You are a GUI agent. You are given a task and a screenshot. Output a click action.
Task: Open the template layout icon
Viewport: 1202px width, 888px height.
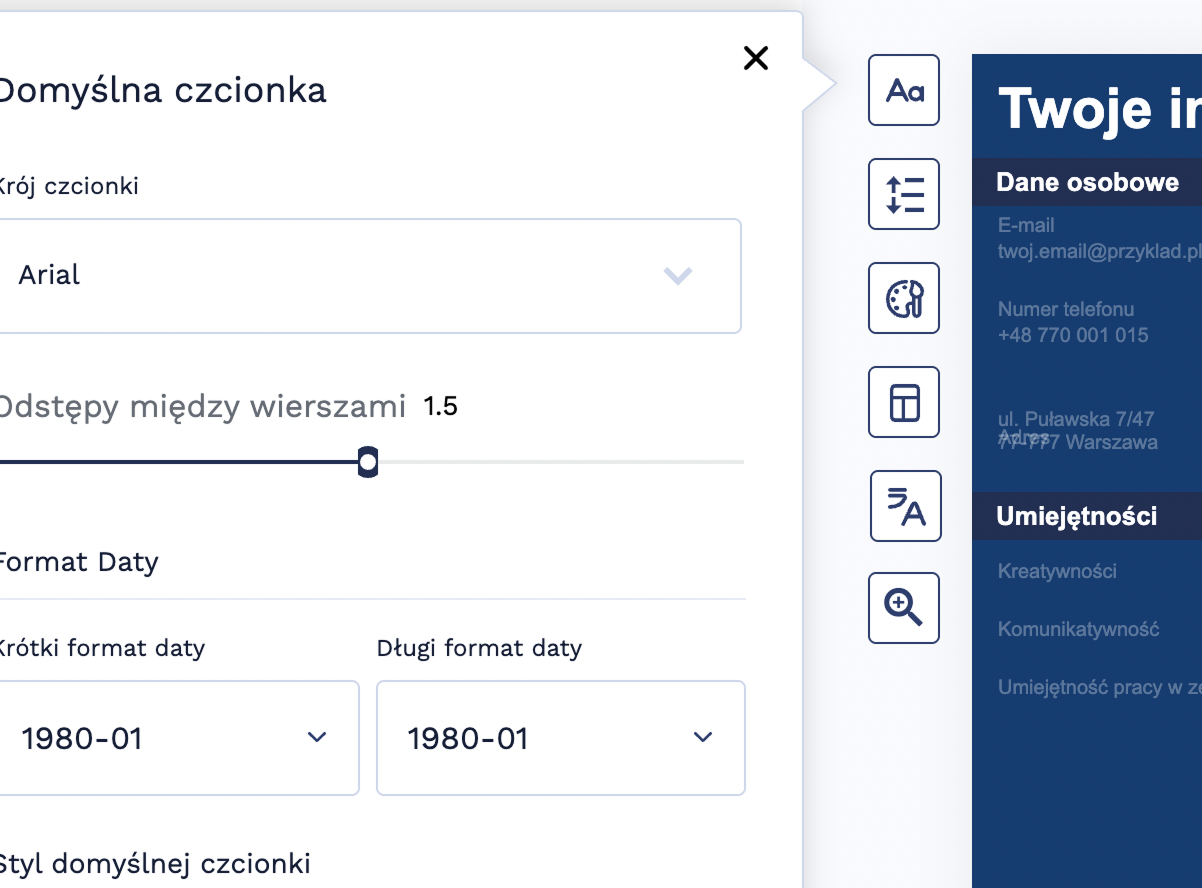pyautogui.click(x=904, y=402)
